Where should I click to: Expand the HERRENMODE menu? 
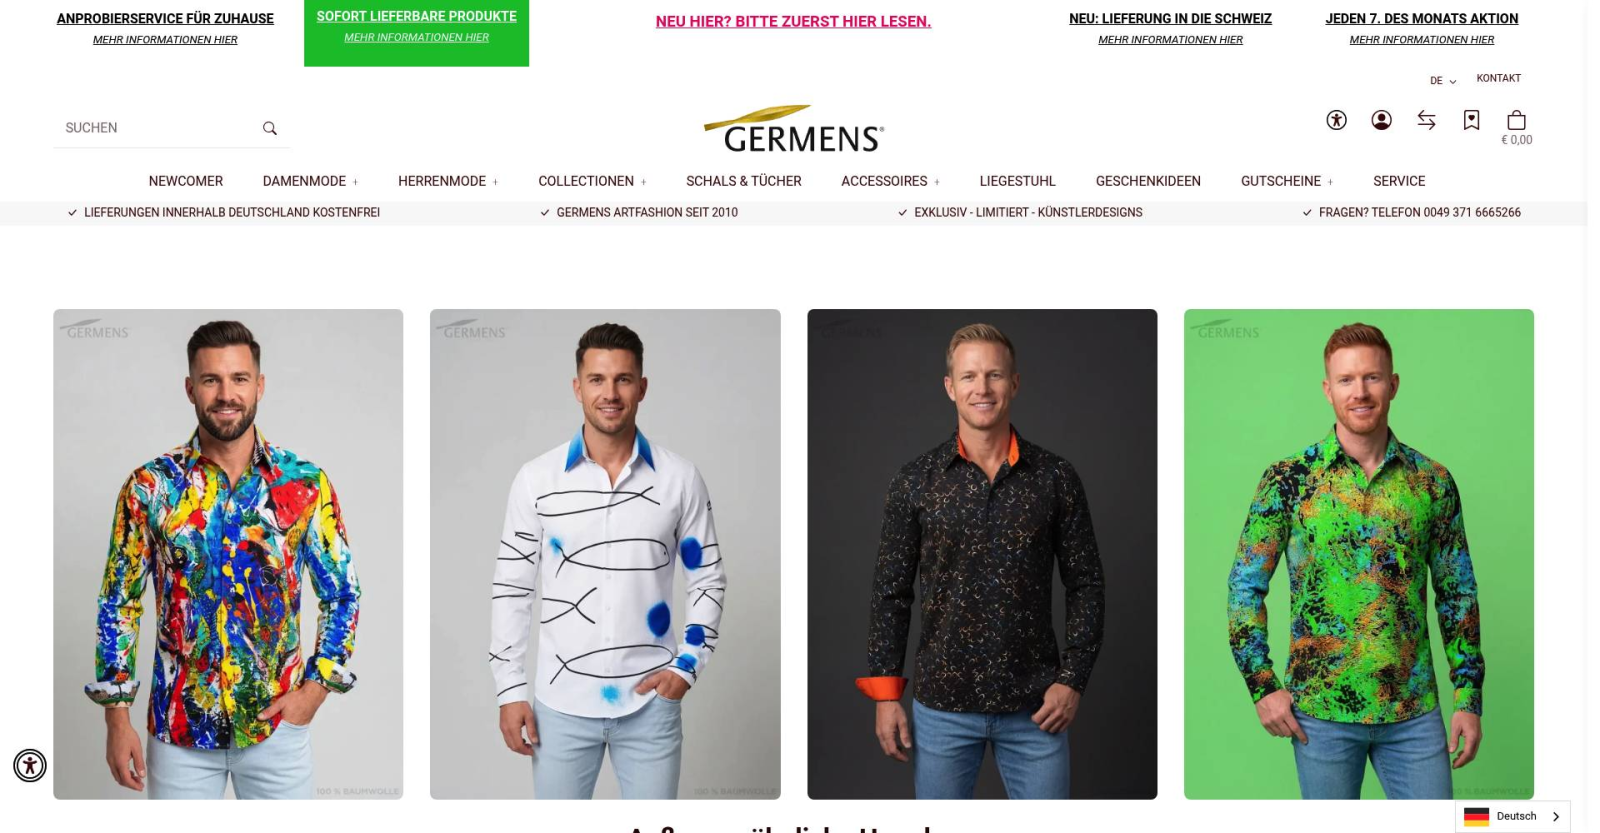448,181
